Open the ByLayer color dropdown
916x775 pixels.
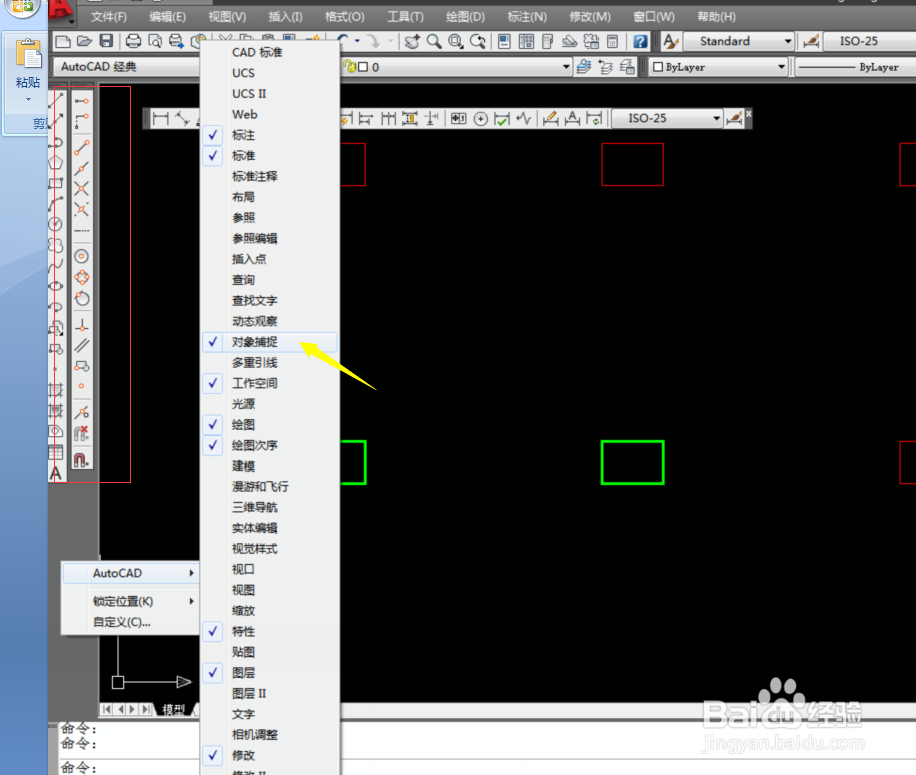pos(719,67)
